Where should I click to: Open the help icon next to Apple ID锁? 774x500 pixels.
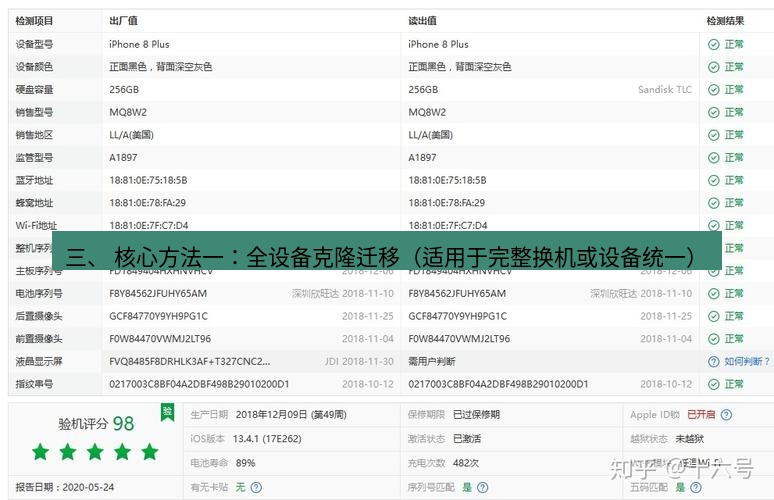tap(726, 415)
